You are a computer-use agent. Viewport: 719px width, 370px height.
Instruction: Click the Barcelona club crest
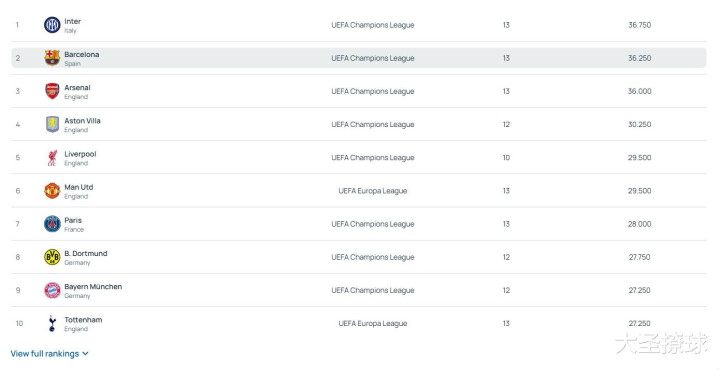(52, 58)
